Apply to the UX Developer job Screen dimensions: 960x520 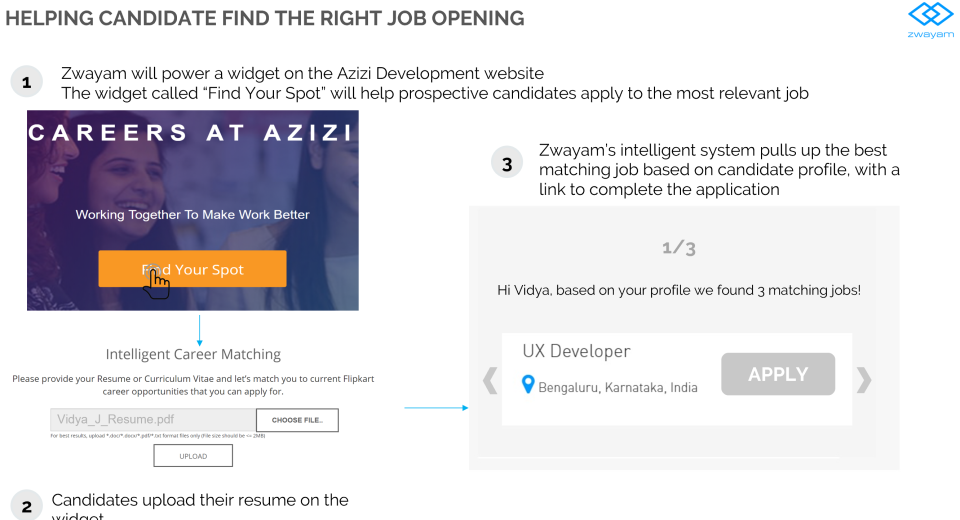(778, 374)
